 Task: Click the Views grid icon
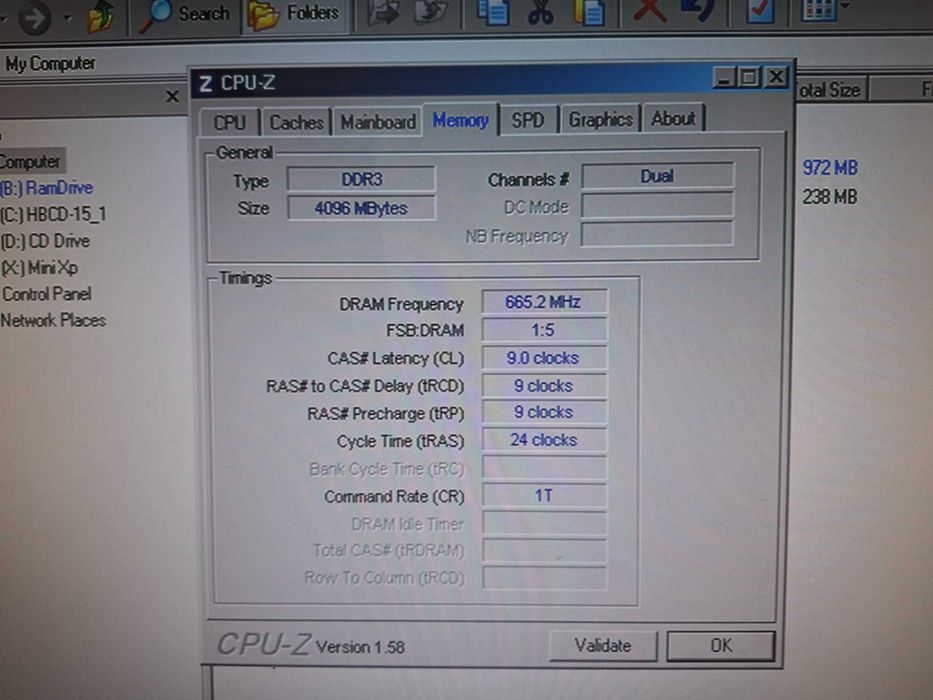tap(819, 11)
